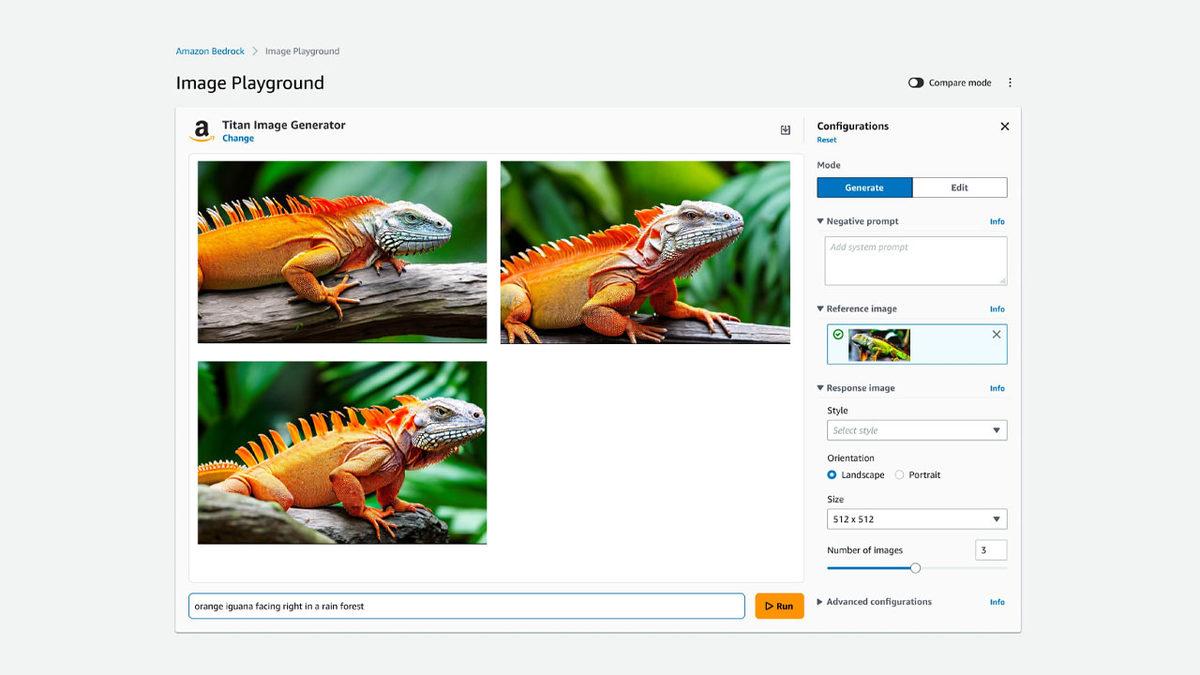
Task: Click the Reset configurations link
Action: coord(826,139)
